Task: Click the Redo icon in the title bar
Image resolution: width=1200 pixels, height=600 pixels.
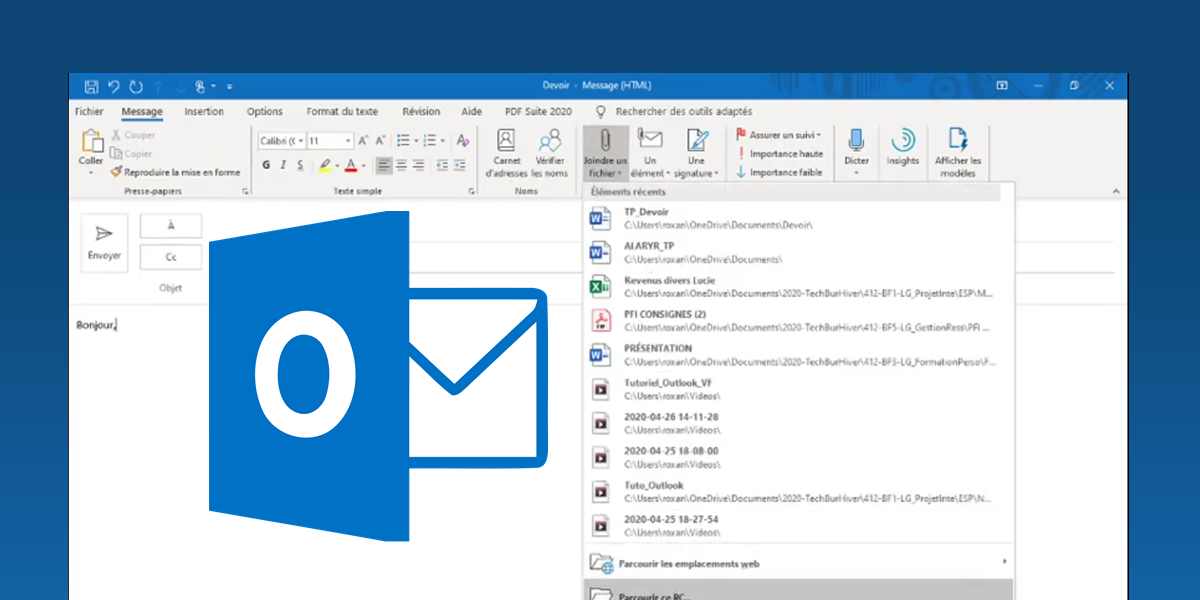Action: point(135,86)
